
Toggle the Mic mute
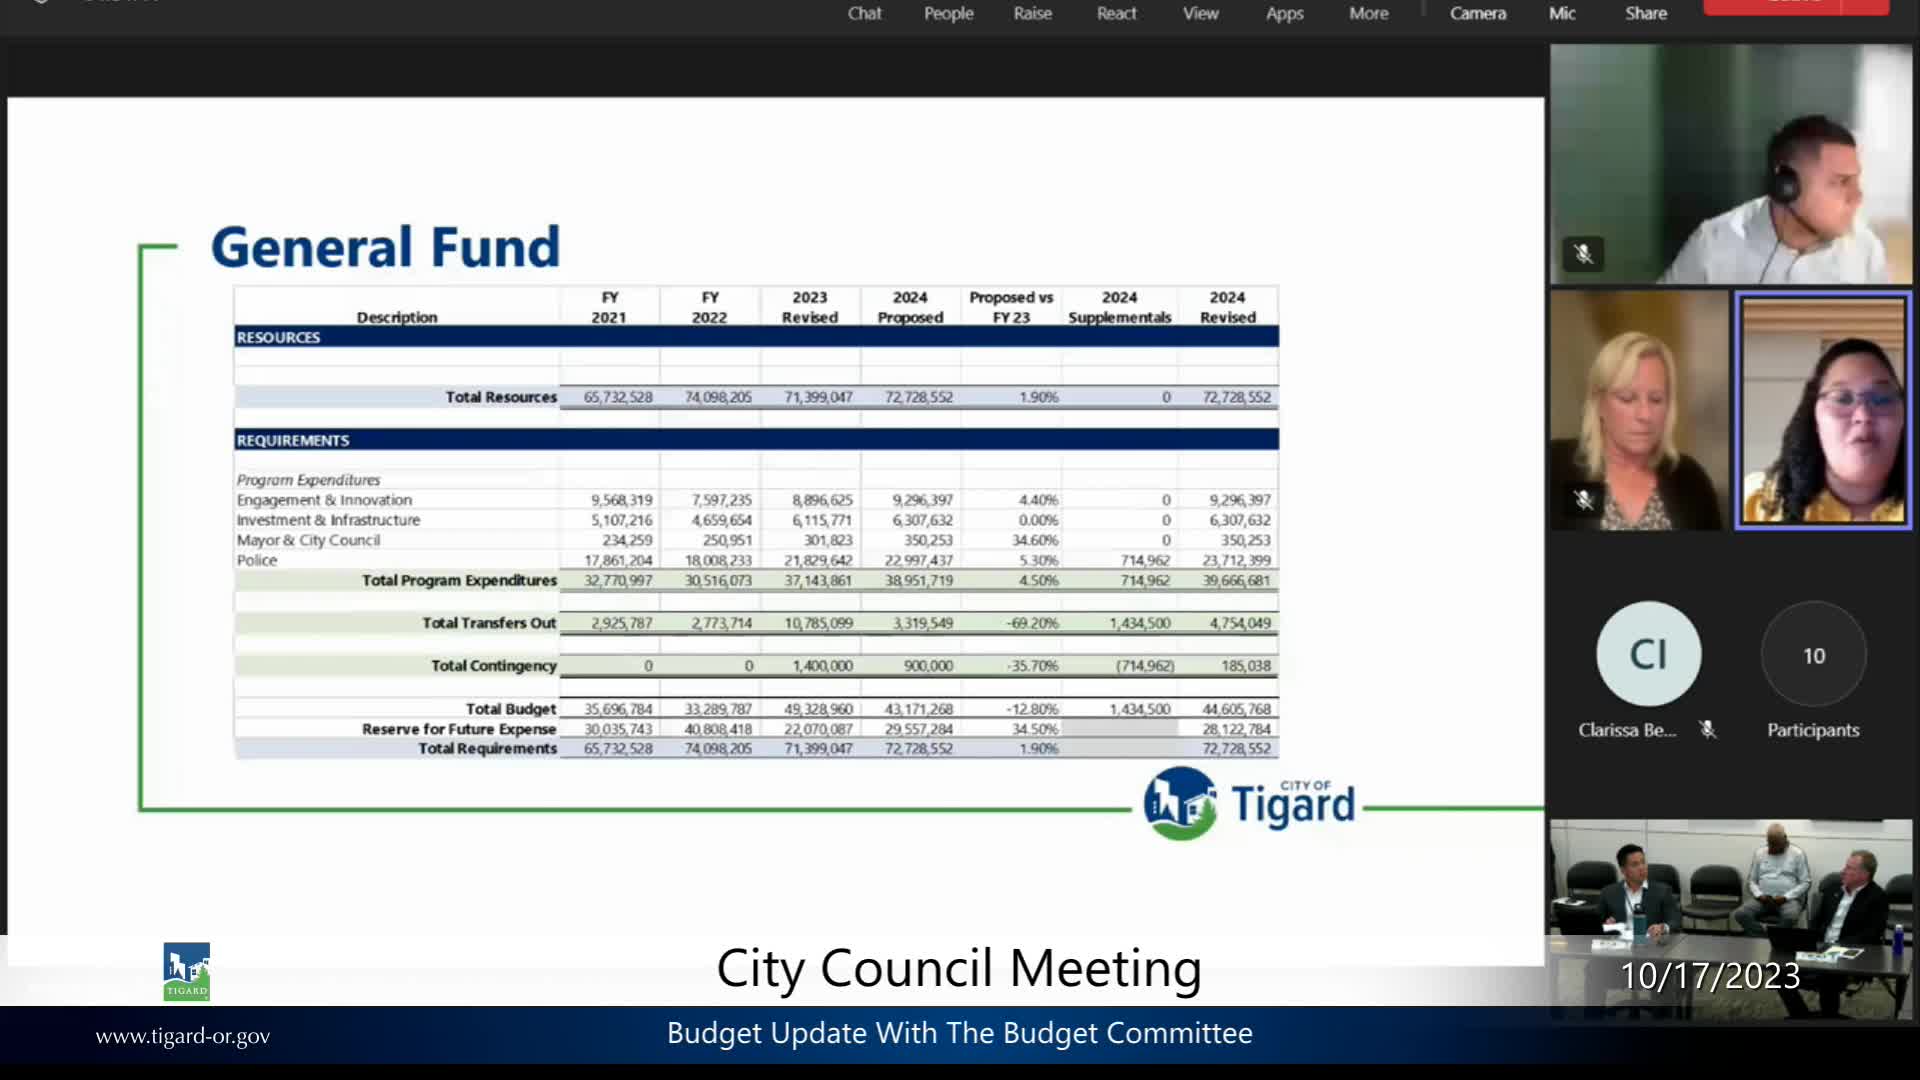click(1562, 13)
